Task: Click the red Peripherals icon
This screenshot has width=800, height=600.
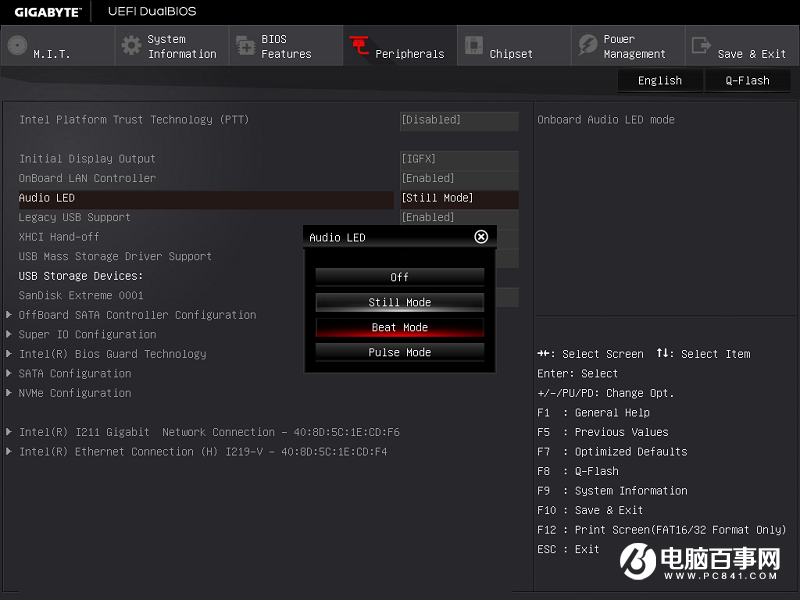Action: (x=359, y=46)
